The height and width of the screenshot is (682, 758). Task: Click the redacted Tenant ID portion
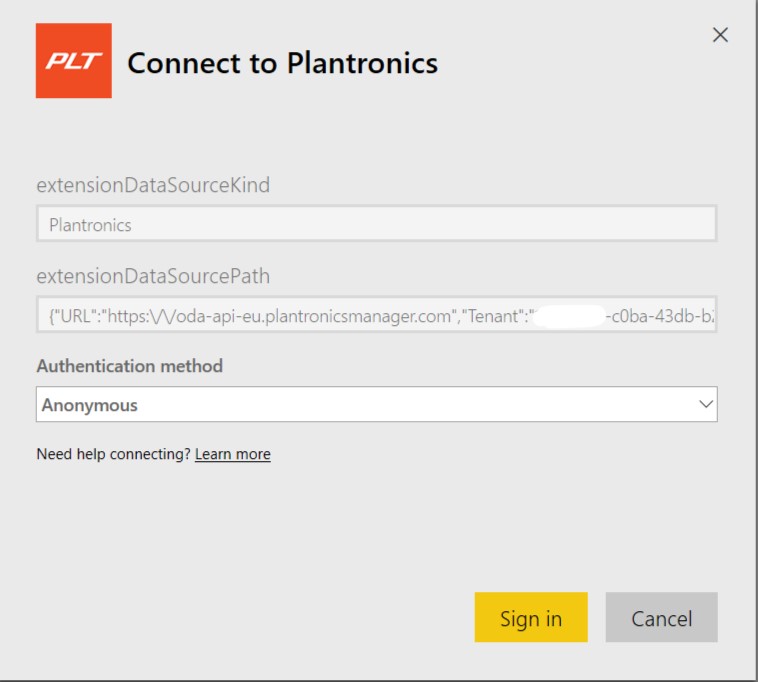pyautogui.click(x=569, y=317)
